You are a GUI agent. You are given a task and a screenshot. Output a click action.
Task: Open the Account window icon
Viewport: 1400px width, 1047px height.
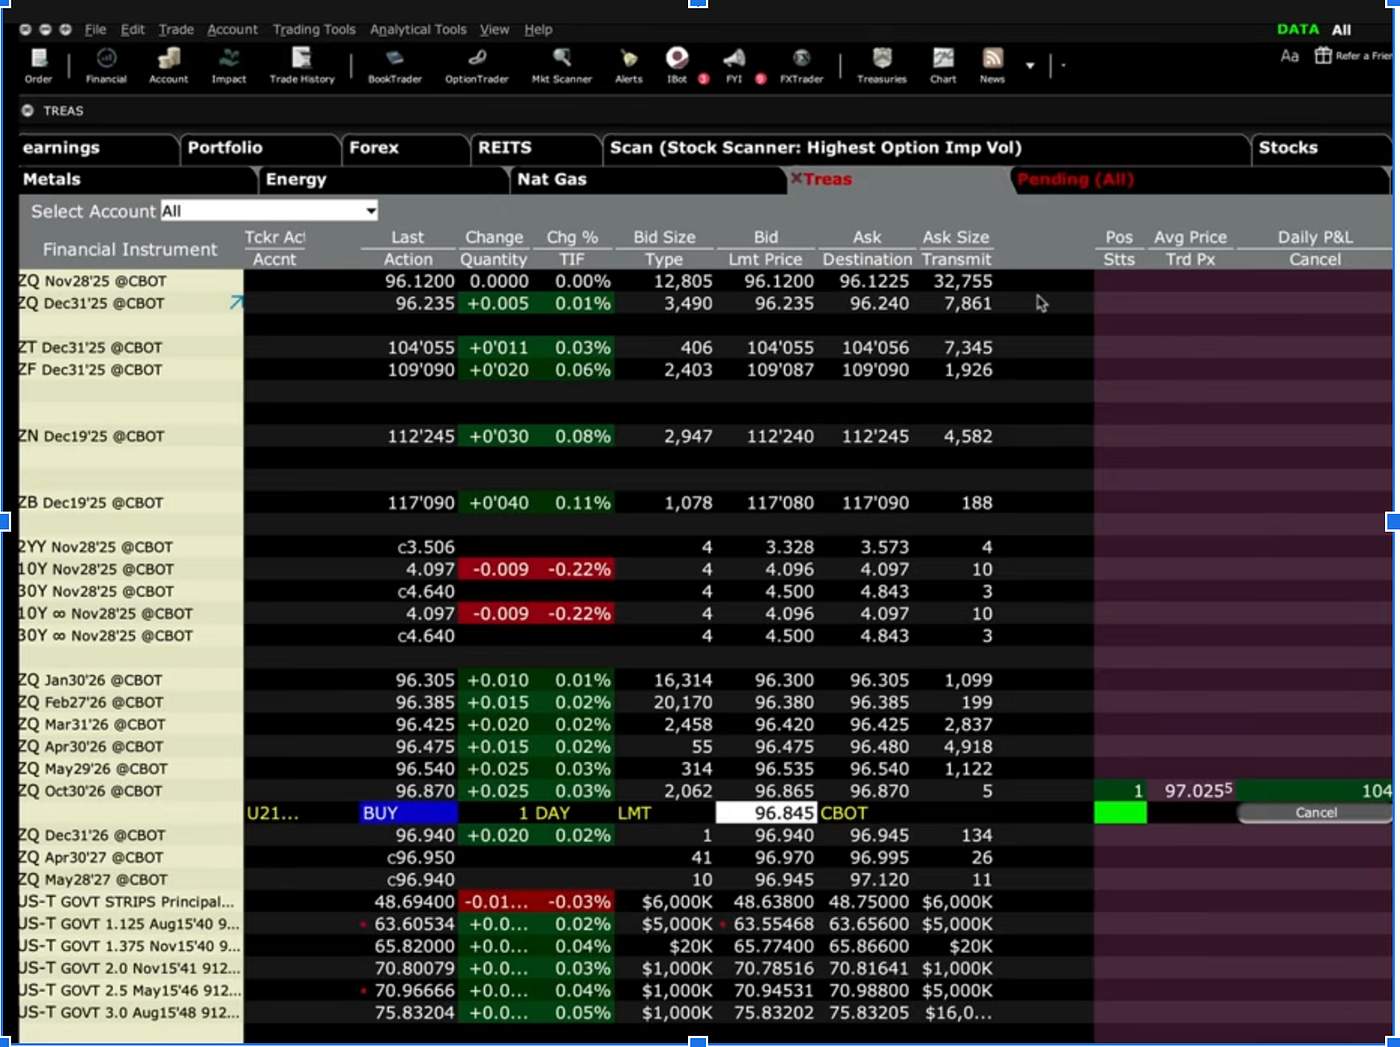pyautogui.click(x=168, y=65)
